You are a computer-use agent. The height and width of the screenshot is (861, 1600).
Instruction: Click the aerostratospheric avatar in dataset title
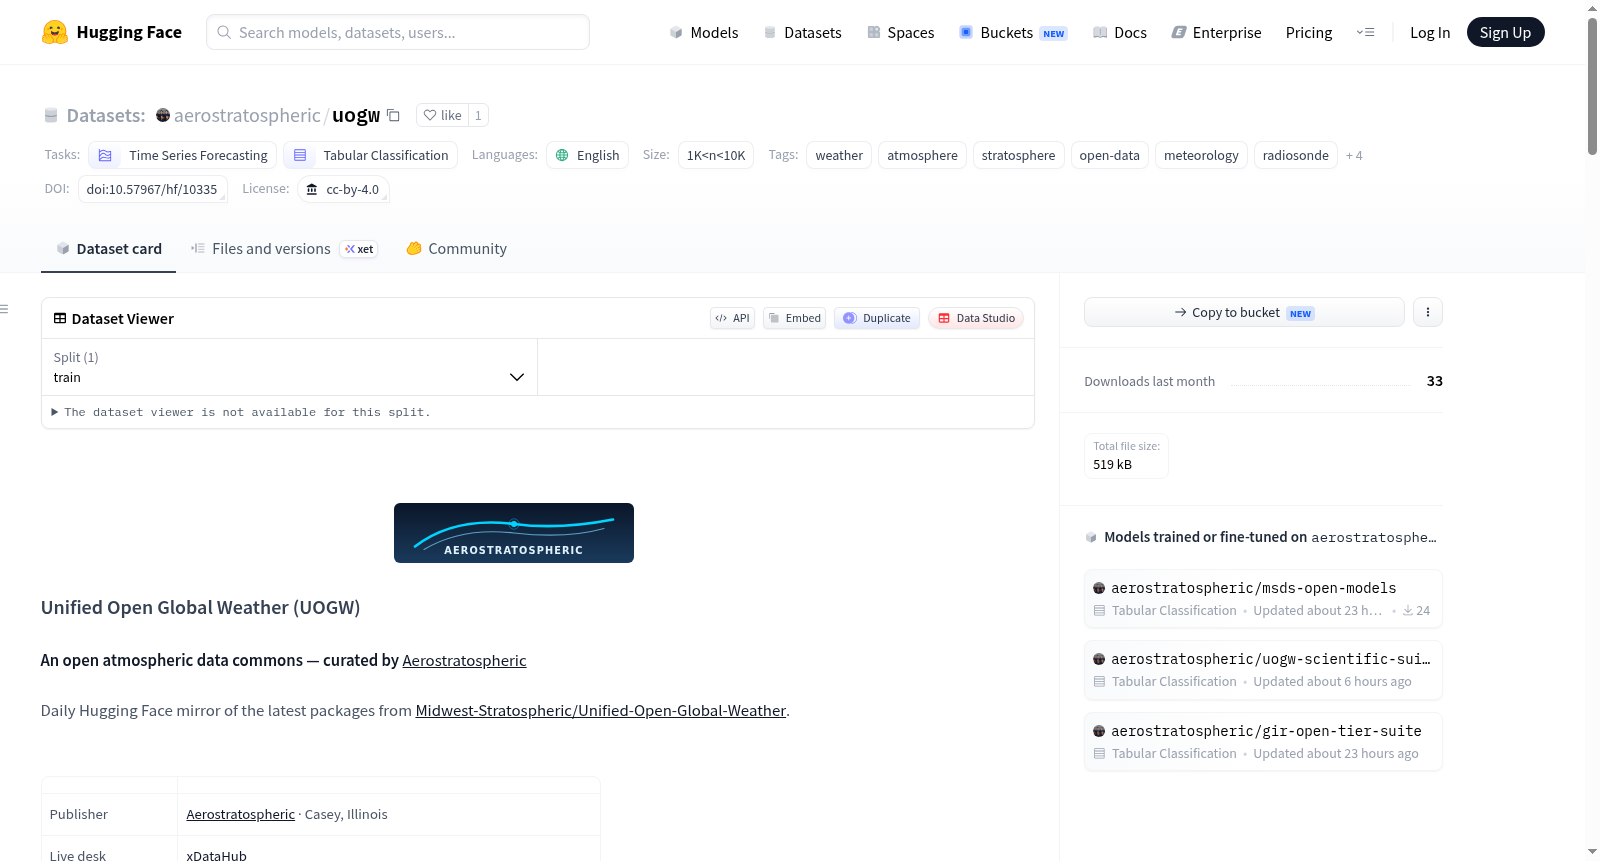point(163,115)
